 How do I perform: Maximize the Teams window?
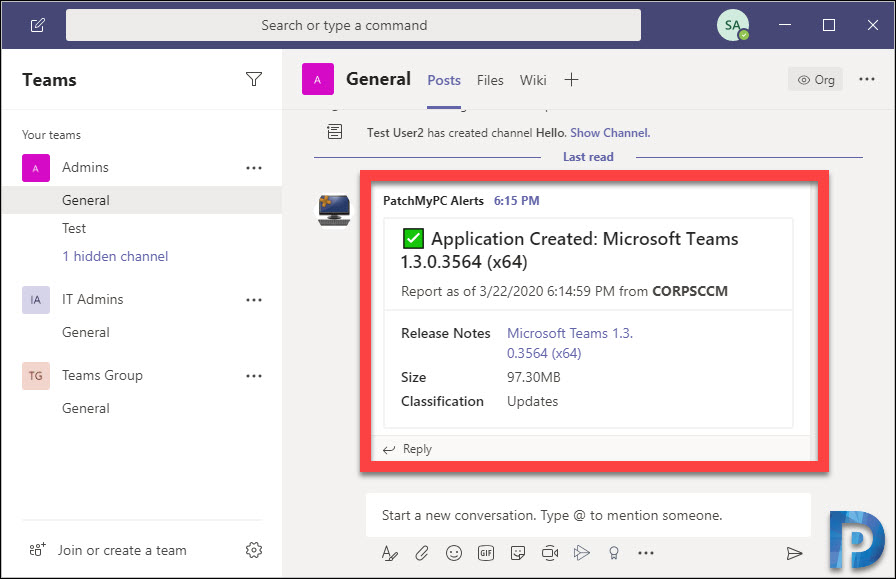tap(829, 25)
